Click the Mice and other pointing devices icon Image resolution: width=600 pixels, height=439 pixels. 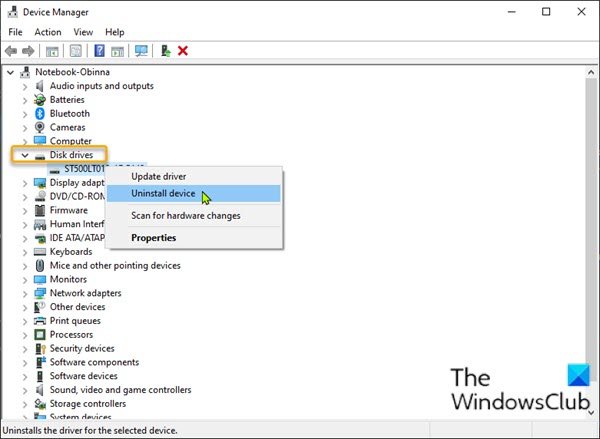40,266
